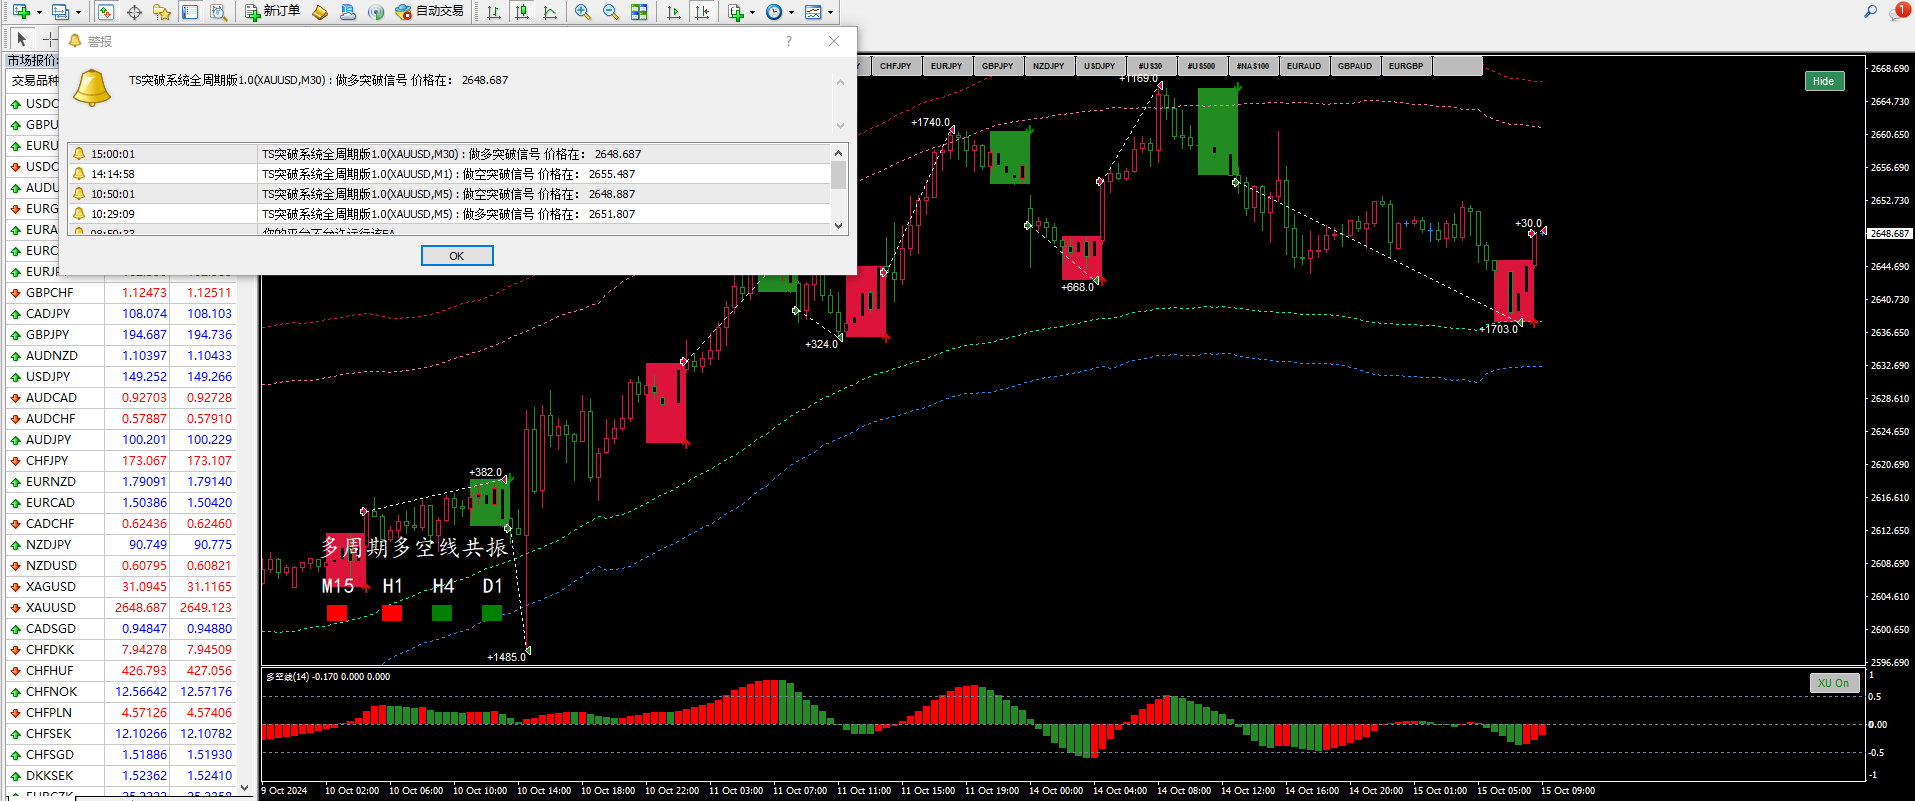Toggle the XU On button
The width and height of the screenshot is (1915, 801).
(x=1833, y=683)
